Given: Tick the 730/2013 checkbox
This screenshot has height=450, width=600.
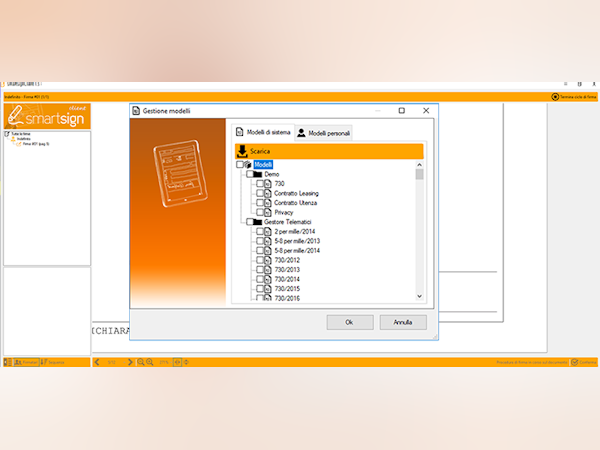Looking at the screenshot, I should tap(260, 270).
